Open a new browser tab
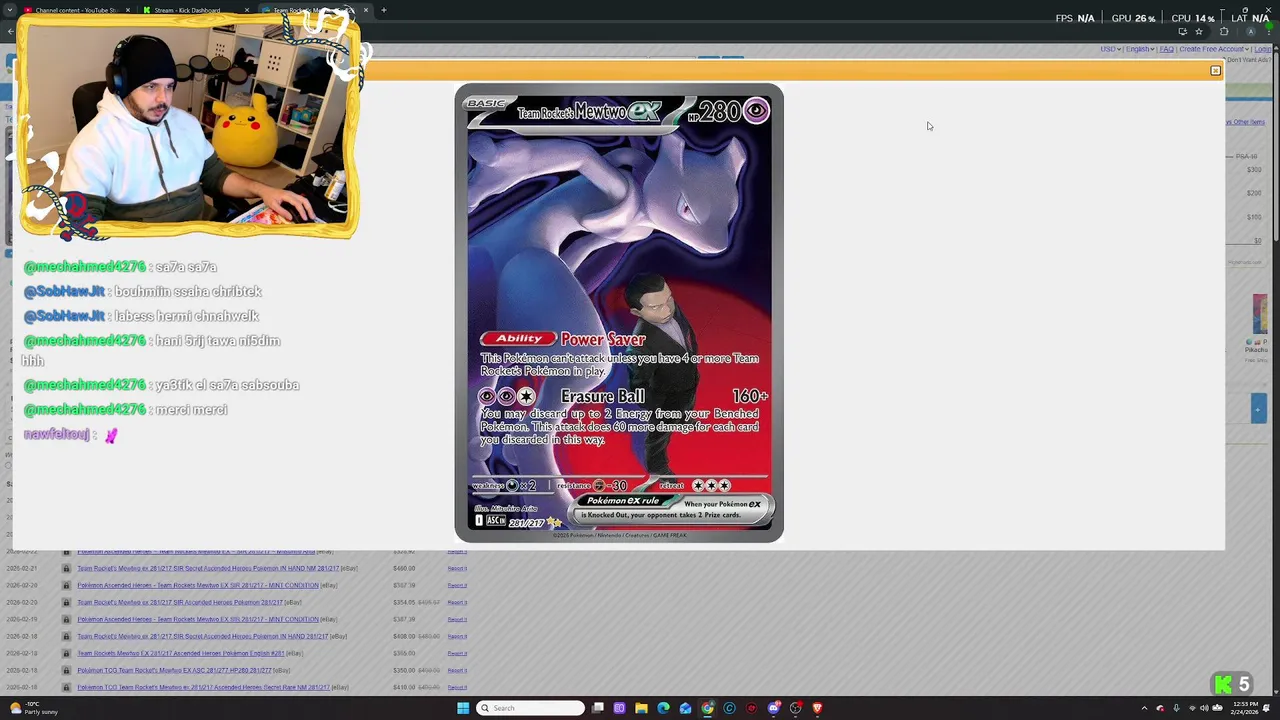1280x720 pixels. click(383, 10)
